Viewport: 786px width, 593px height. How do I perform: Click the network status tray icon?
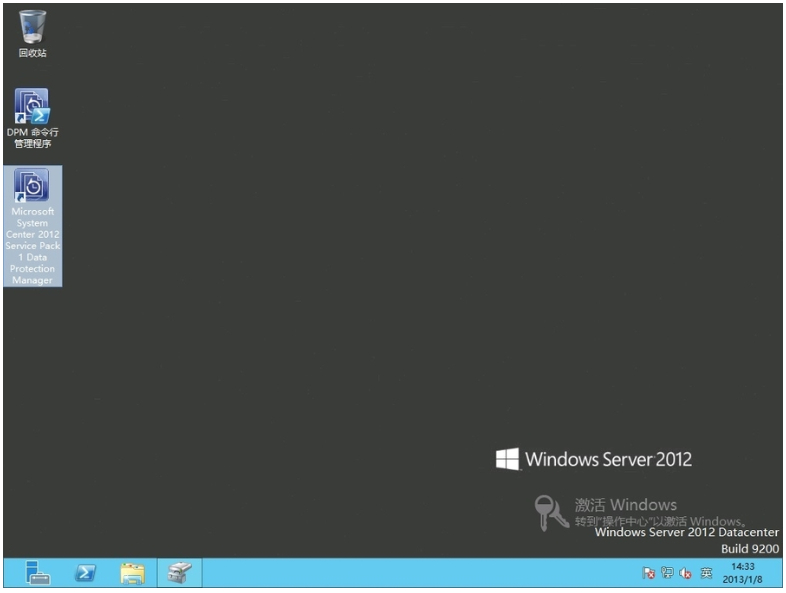tap(667, 572)
